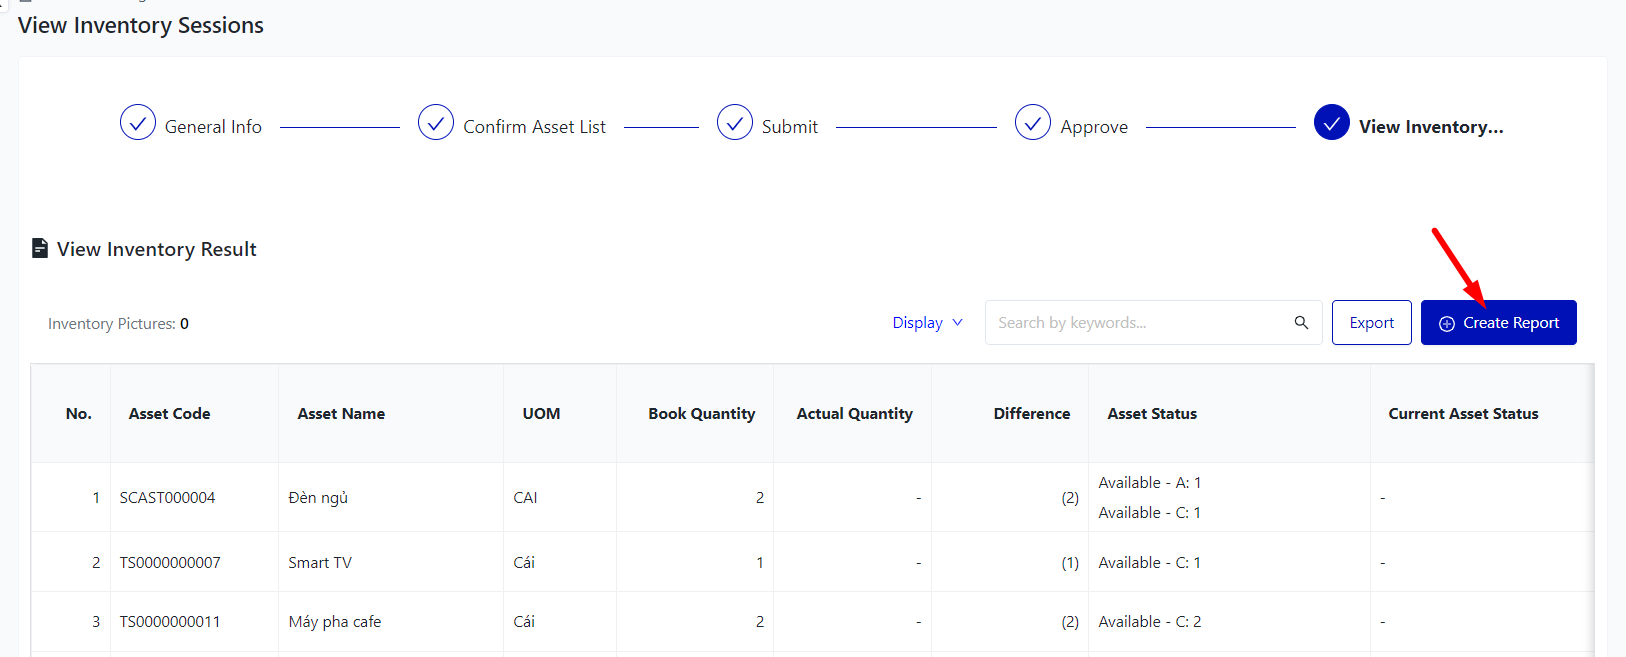Screen dimensions: 1626x657
Task: Click the document icon beside View Inventory Result
Action: click(x=40, y=248)
